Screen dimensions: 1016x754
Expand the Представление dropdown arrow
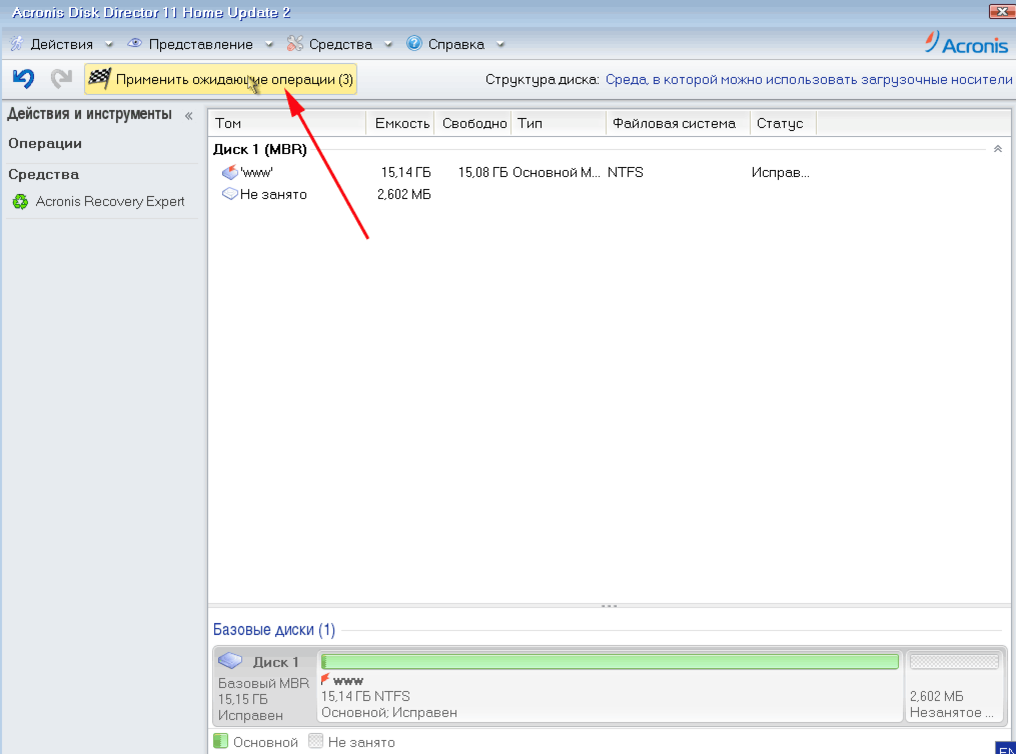[269, 45]
